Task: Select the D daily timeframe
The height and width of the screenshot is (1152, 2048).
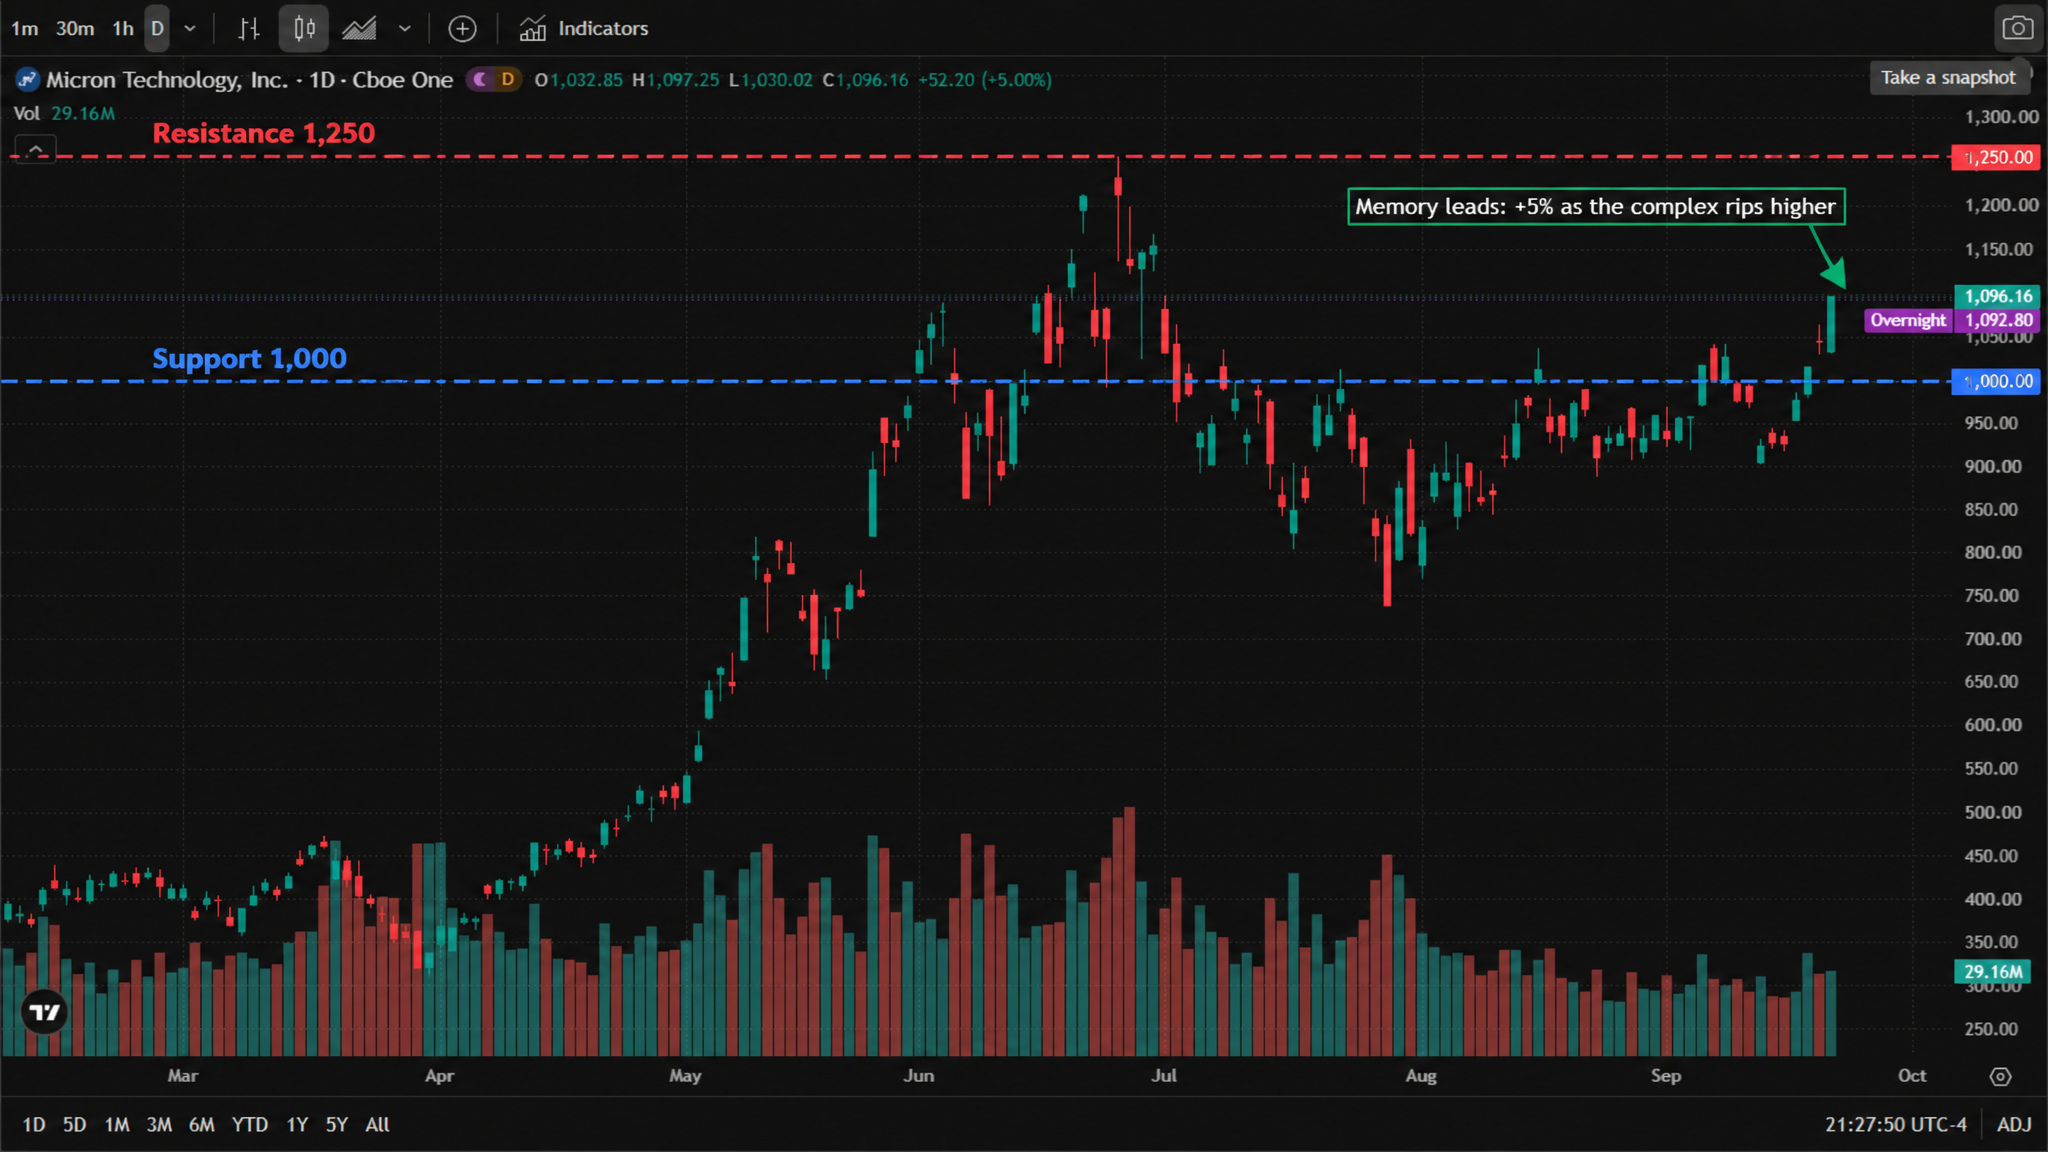Action: click(157, 29)
